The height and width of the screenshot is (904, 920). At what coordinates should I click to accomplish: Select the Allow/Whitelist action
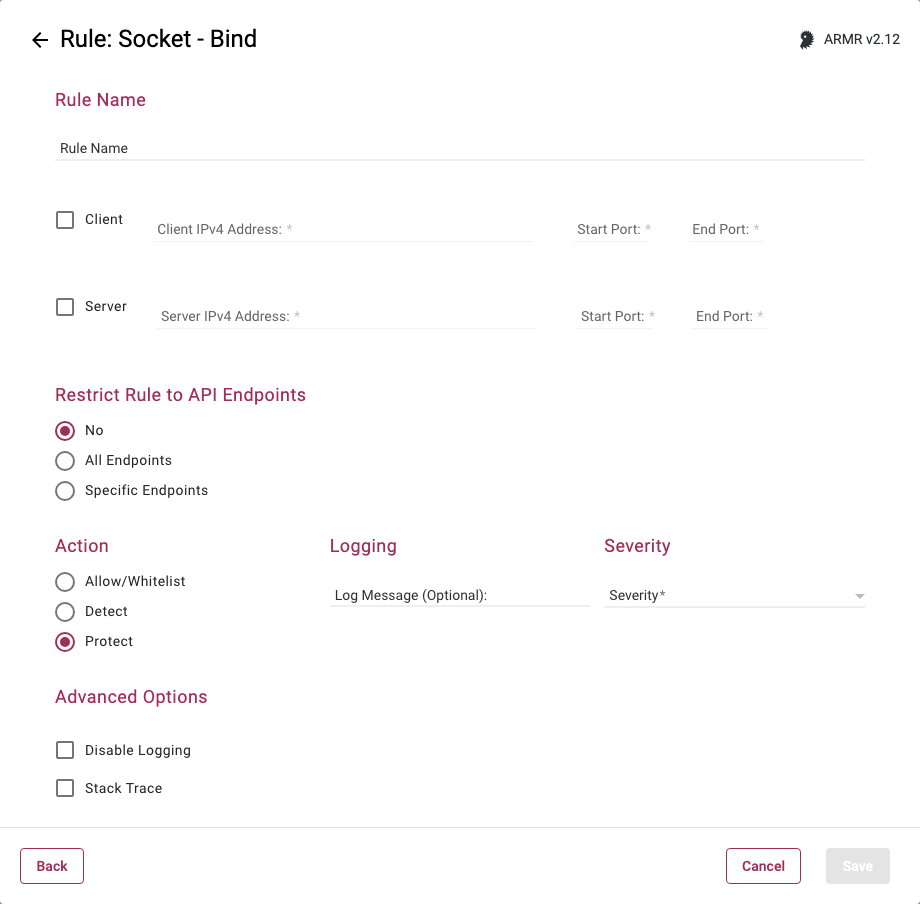click(65, 582)
